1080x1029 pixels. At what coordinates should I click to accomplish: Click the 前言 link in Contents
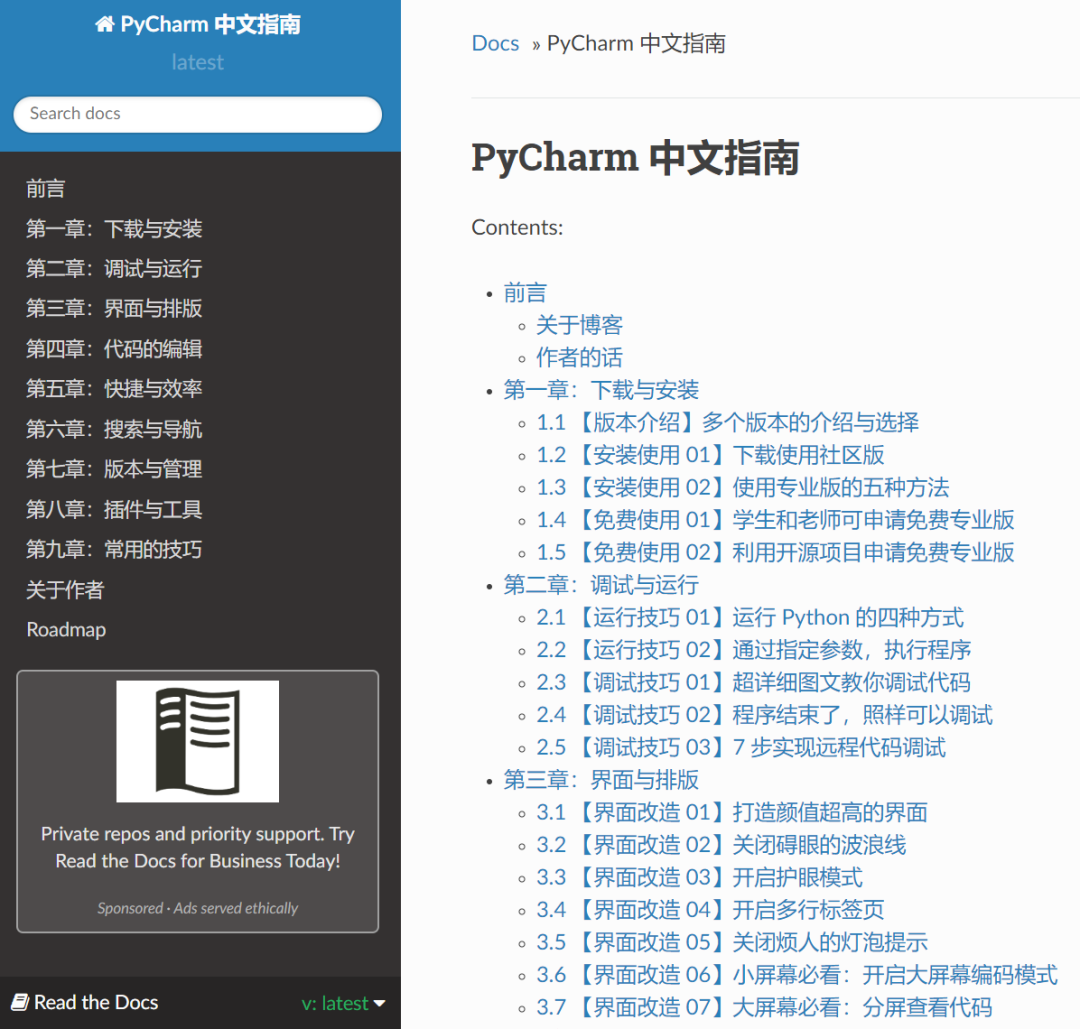pos(525,293)
